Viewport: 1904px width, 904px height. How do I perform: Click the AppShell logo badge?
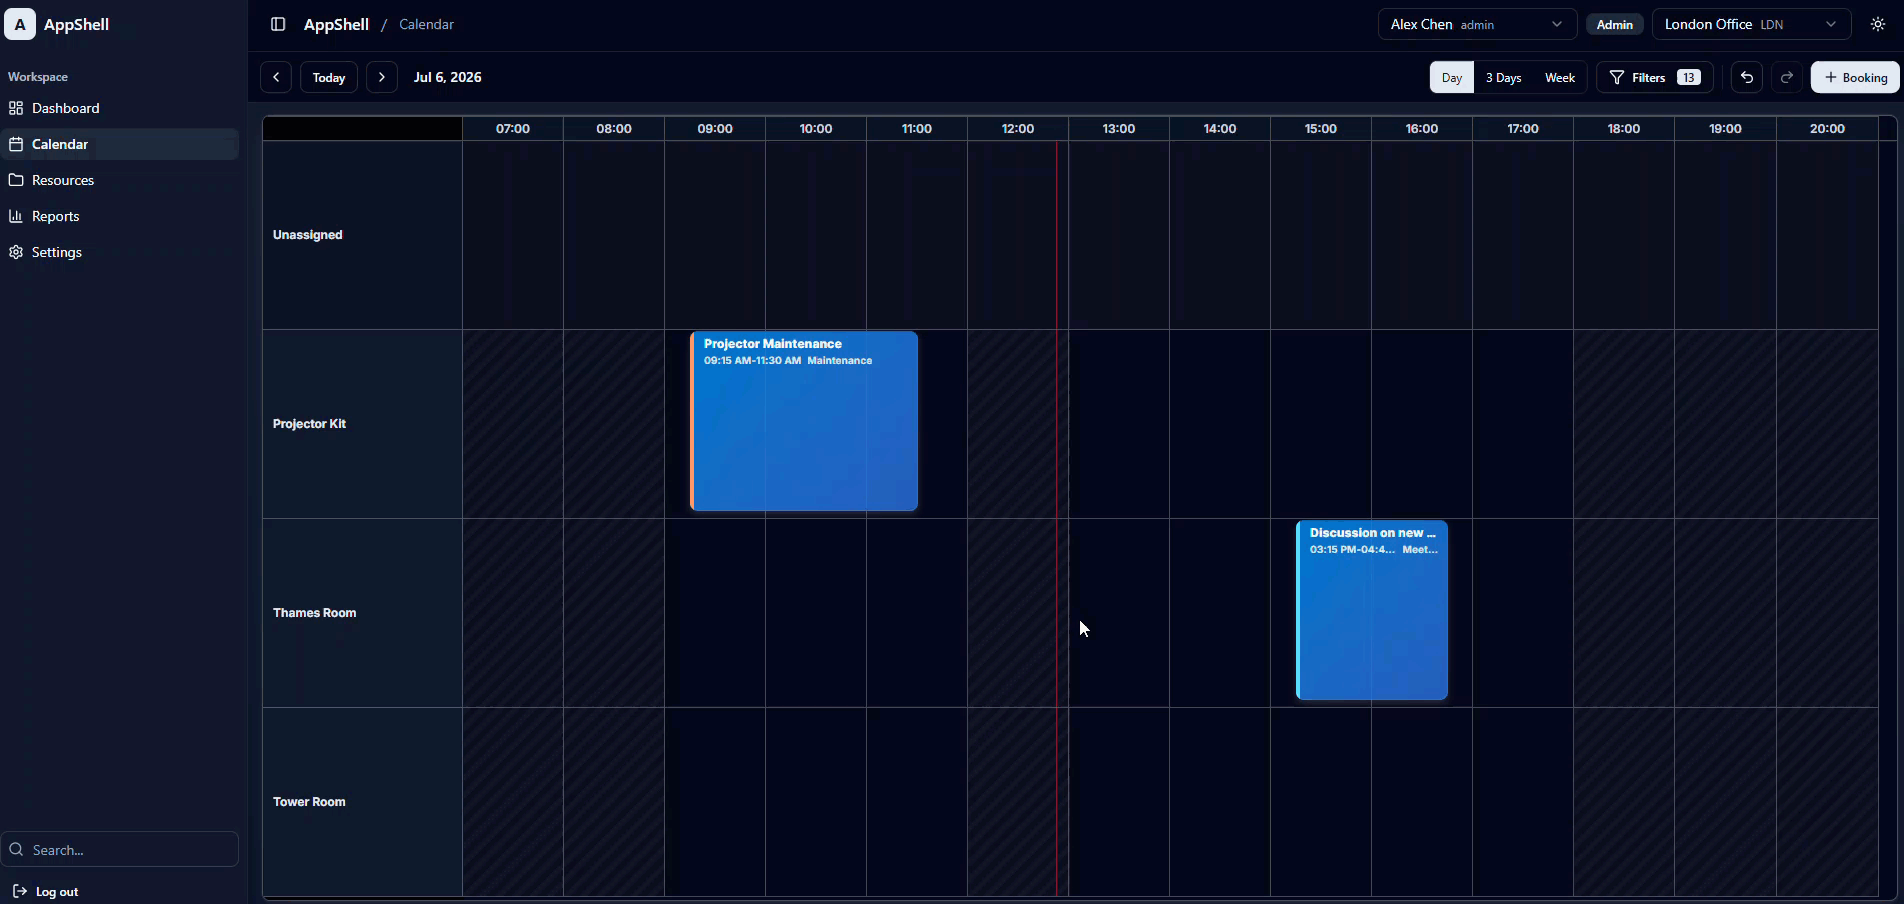click(20, 24)
